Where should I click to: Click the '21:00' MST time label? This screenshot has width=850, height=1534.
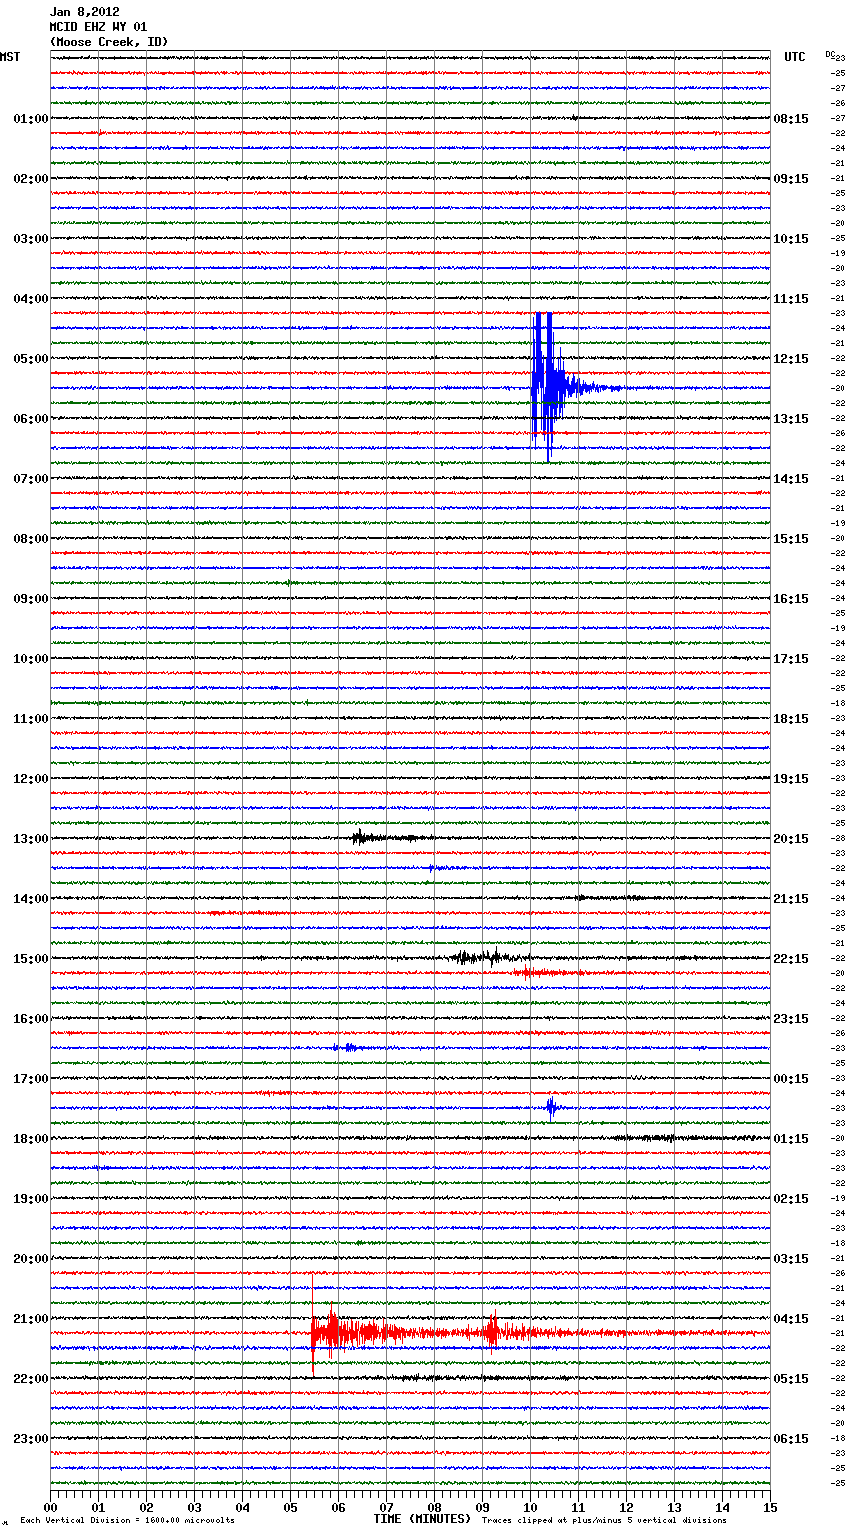[x=30, y=1319]
